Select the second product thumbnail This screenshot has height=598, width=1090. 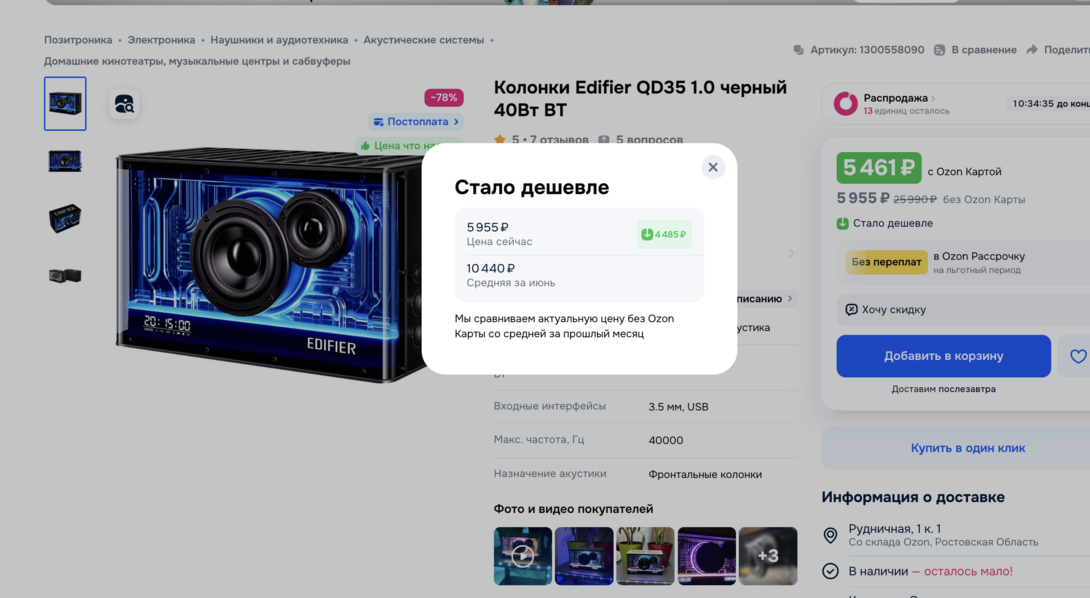click(65, 161)
